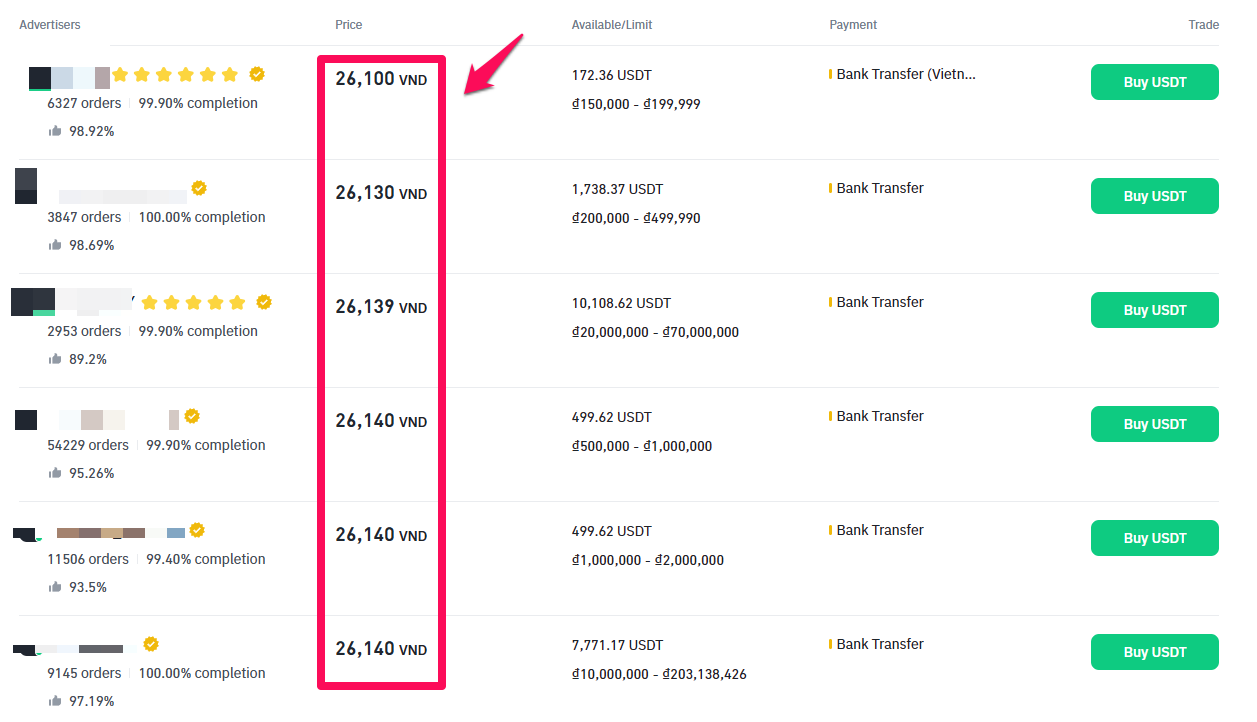The image size is (1257, 722).
Task: Click thumbs-up icon beside 97.19% rating
Action: point(55,701)
